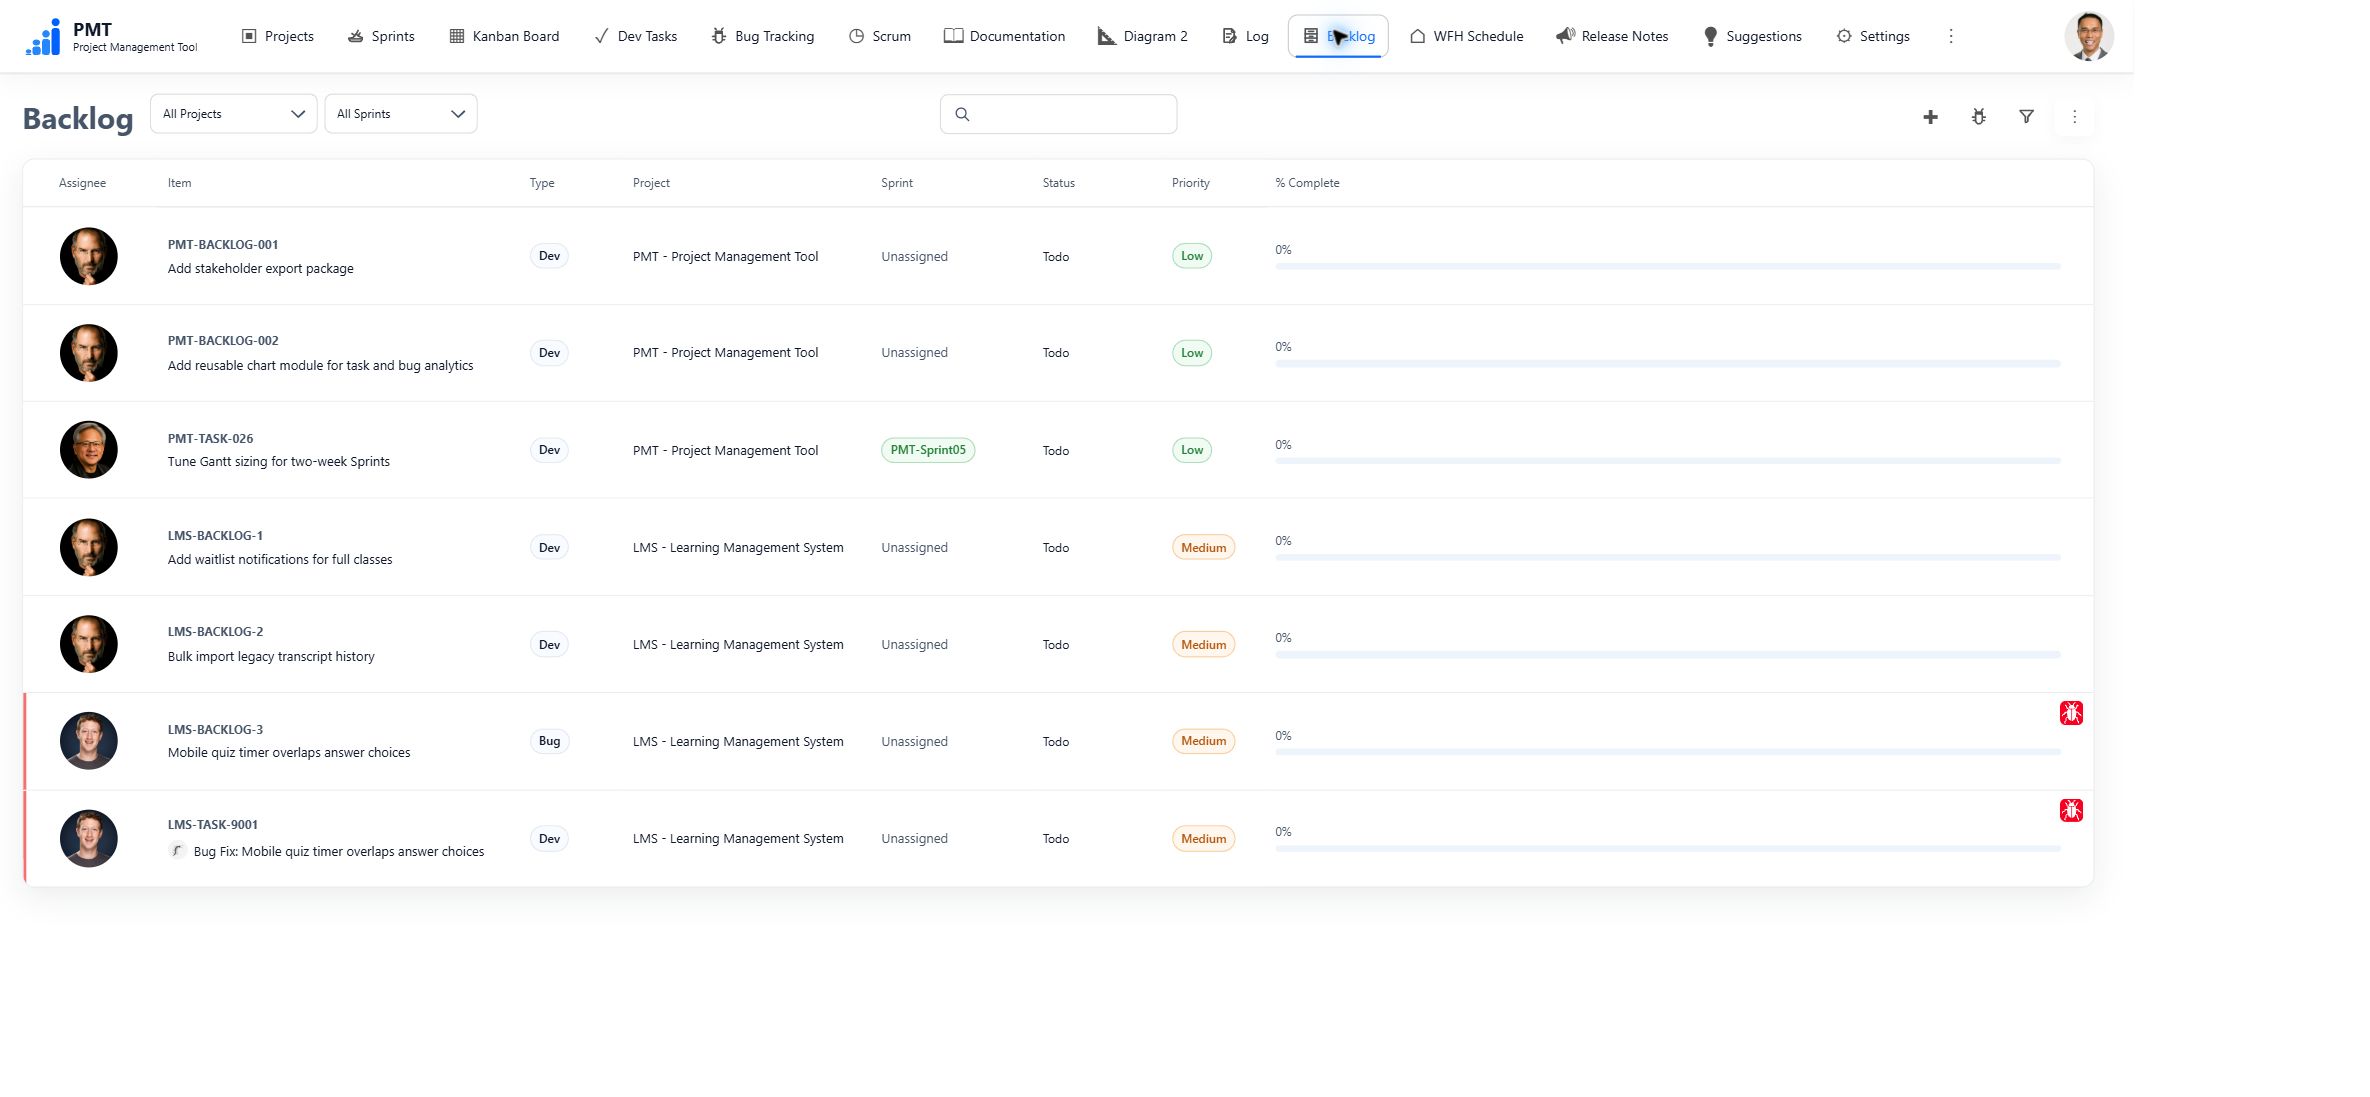Open the PMT-BACKLOG-001 item link
The width and height of the screenshot is (2370, 1097).
(223, 244)
